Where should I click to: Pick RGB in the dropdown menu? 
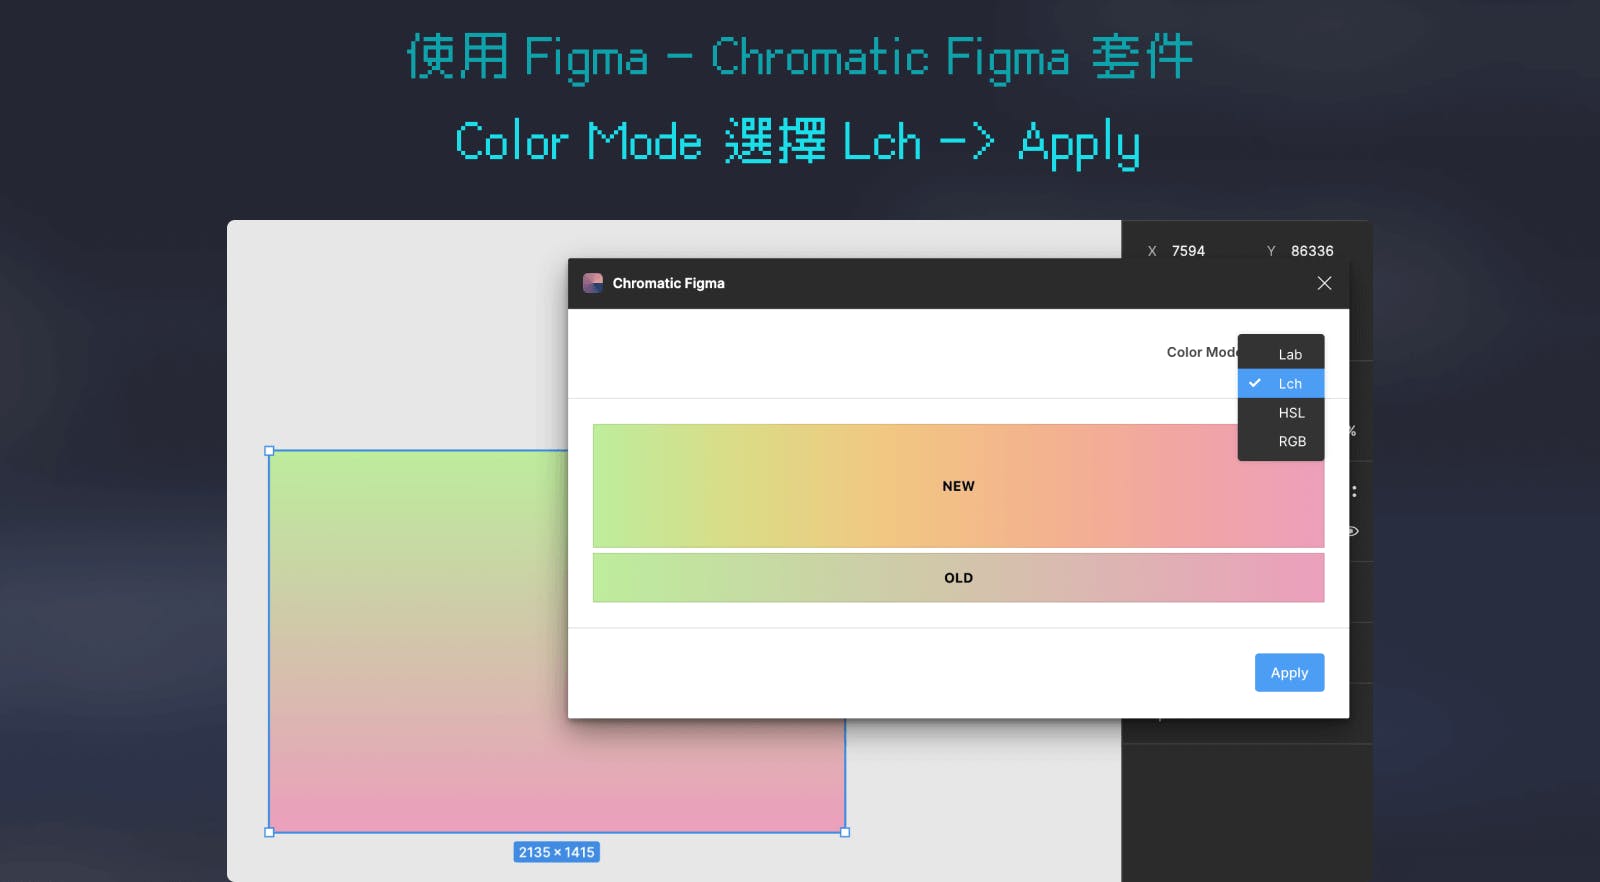[1280, 441]
